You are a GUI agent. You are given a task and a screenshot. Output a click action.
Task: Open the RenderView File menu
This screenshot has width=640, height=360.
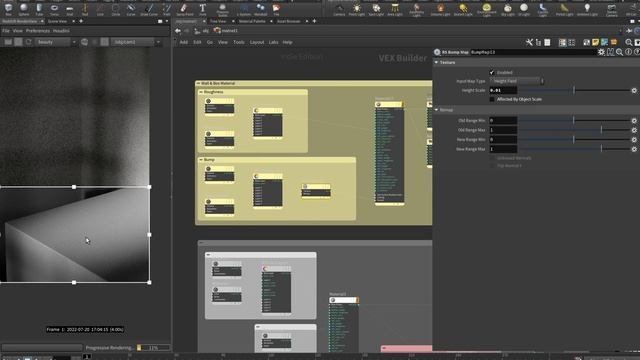click(6, 31)
